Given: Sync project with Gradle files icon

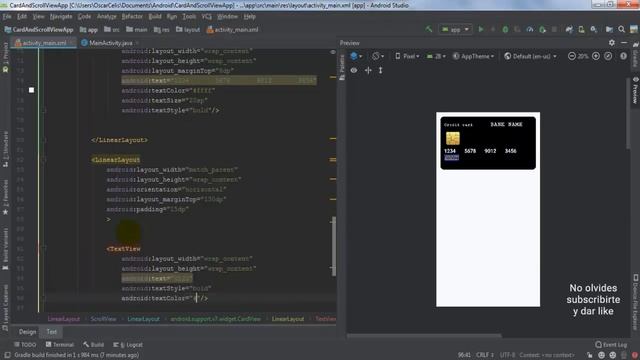Looking at the screenshot, I should coord(569,29).
